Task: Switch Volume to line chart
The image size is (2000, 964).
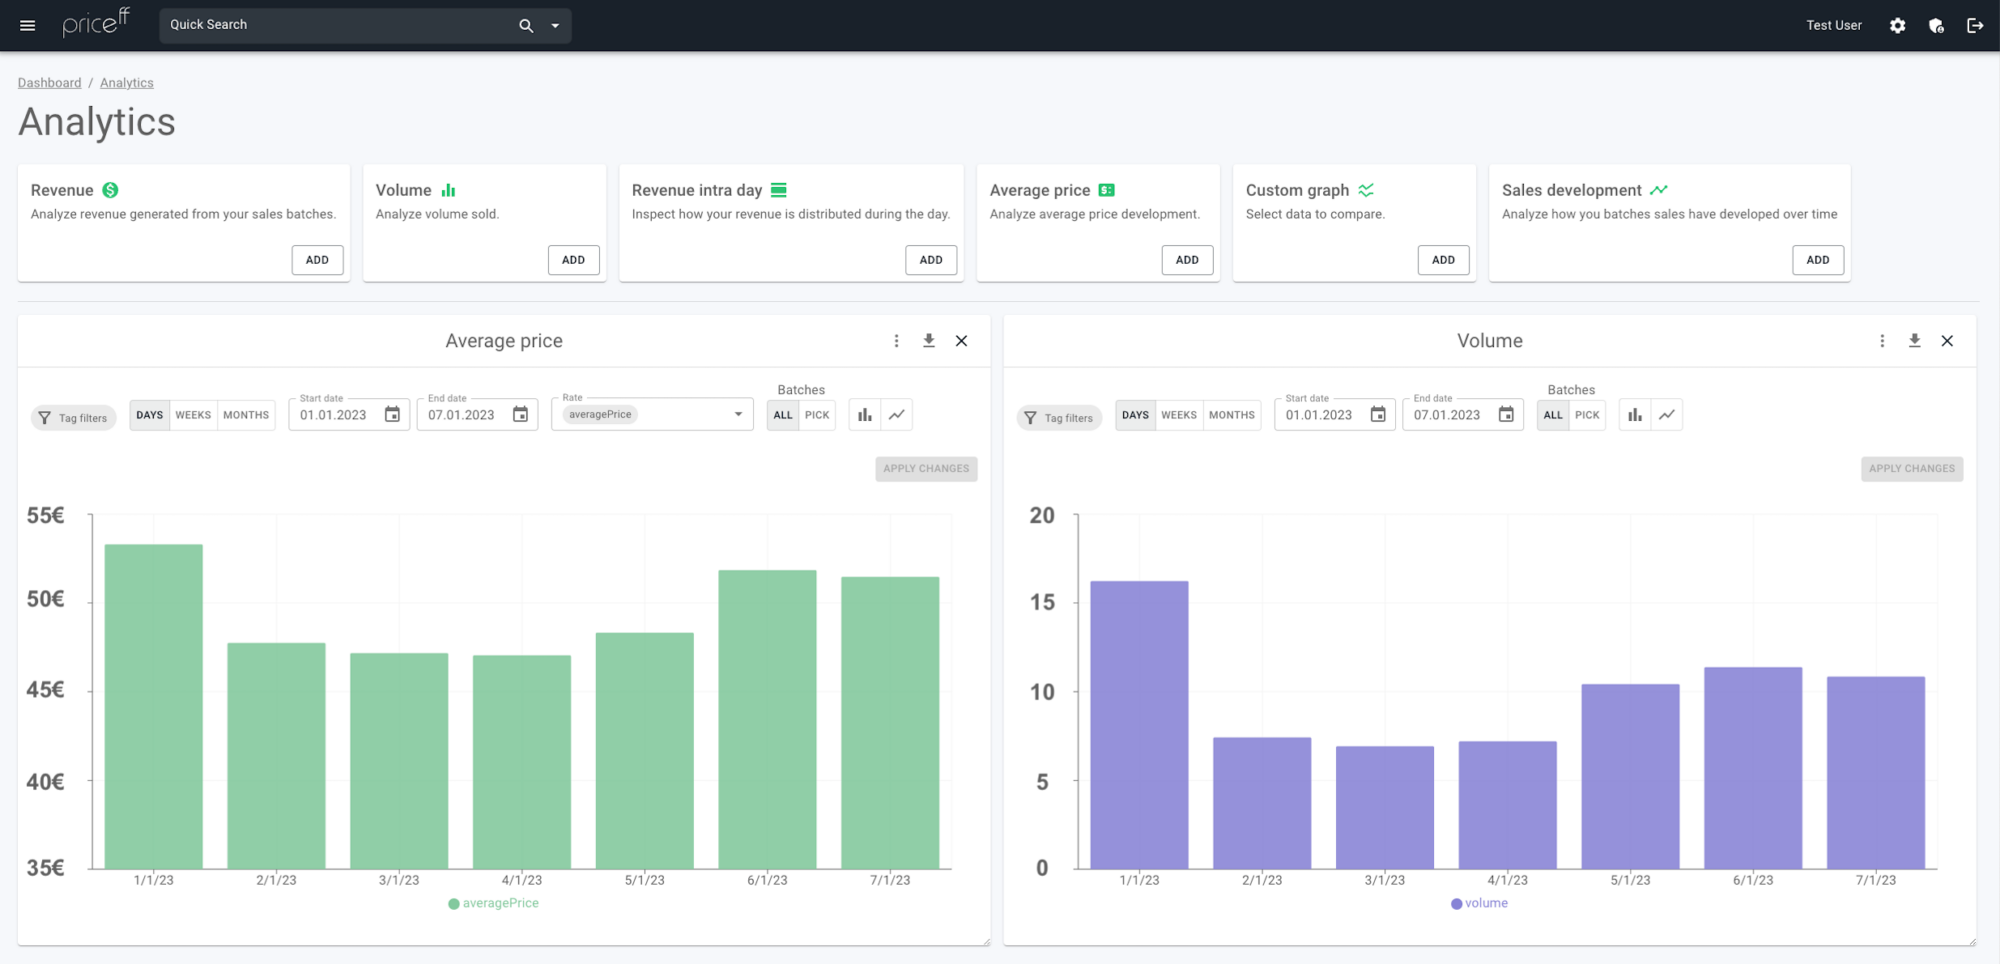Action: tap(1667, 415)
